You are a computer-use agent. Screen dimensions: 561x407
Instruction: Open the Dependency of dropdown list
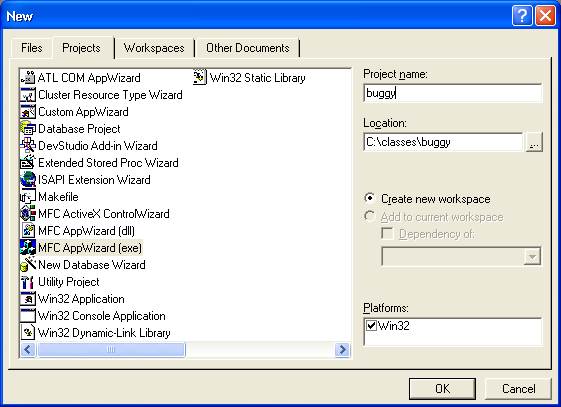(532, 256)
